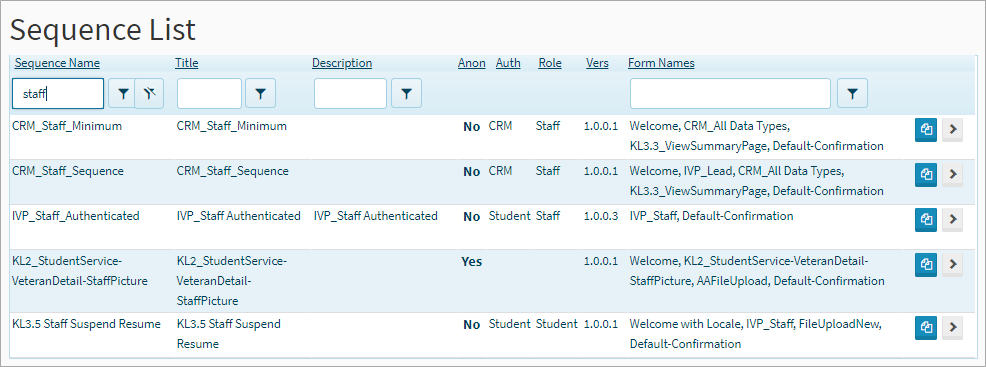Sort by Description column header
This screenshot has height=367, width=986.
click(342, 63)
